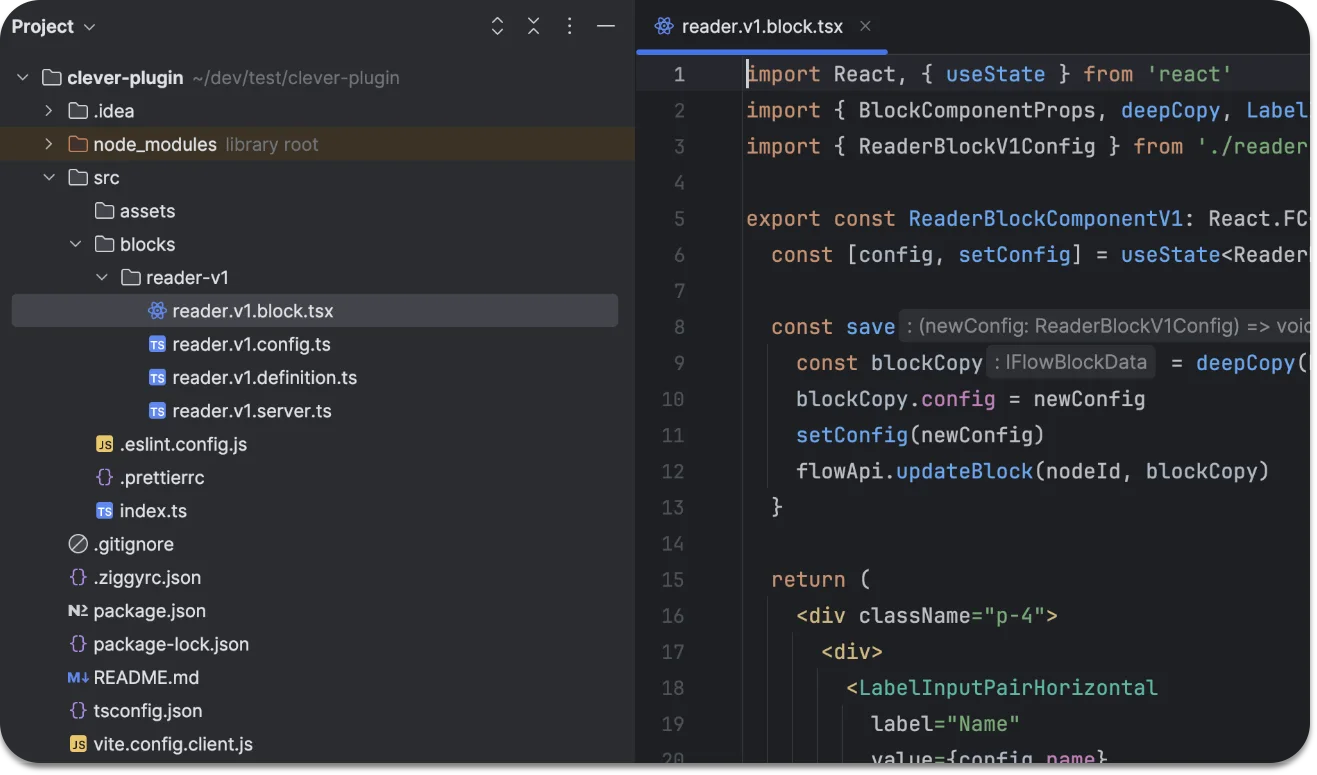Collapse the reader-v1 folder

pyautogui.click(x=101, y=278)
